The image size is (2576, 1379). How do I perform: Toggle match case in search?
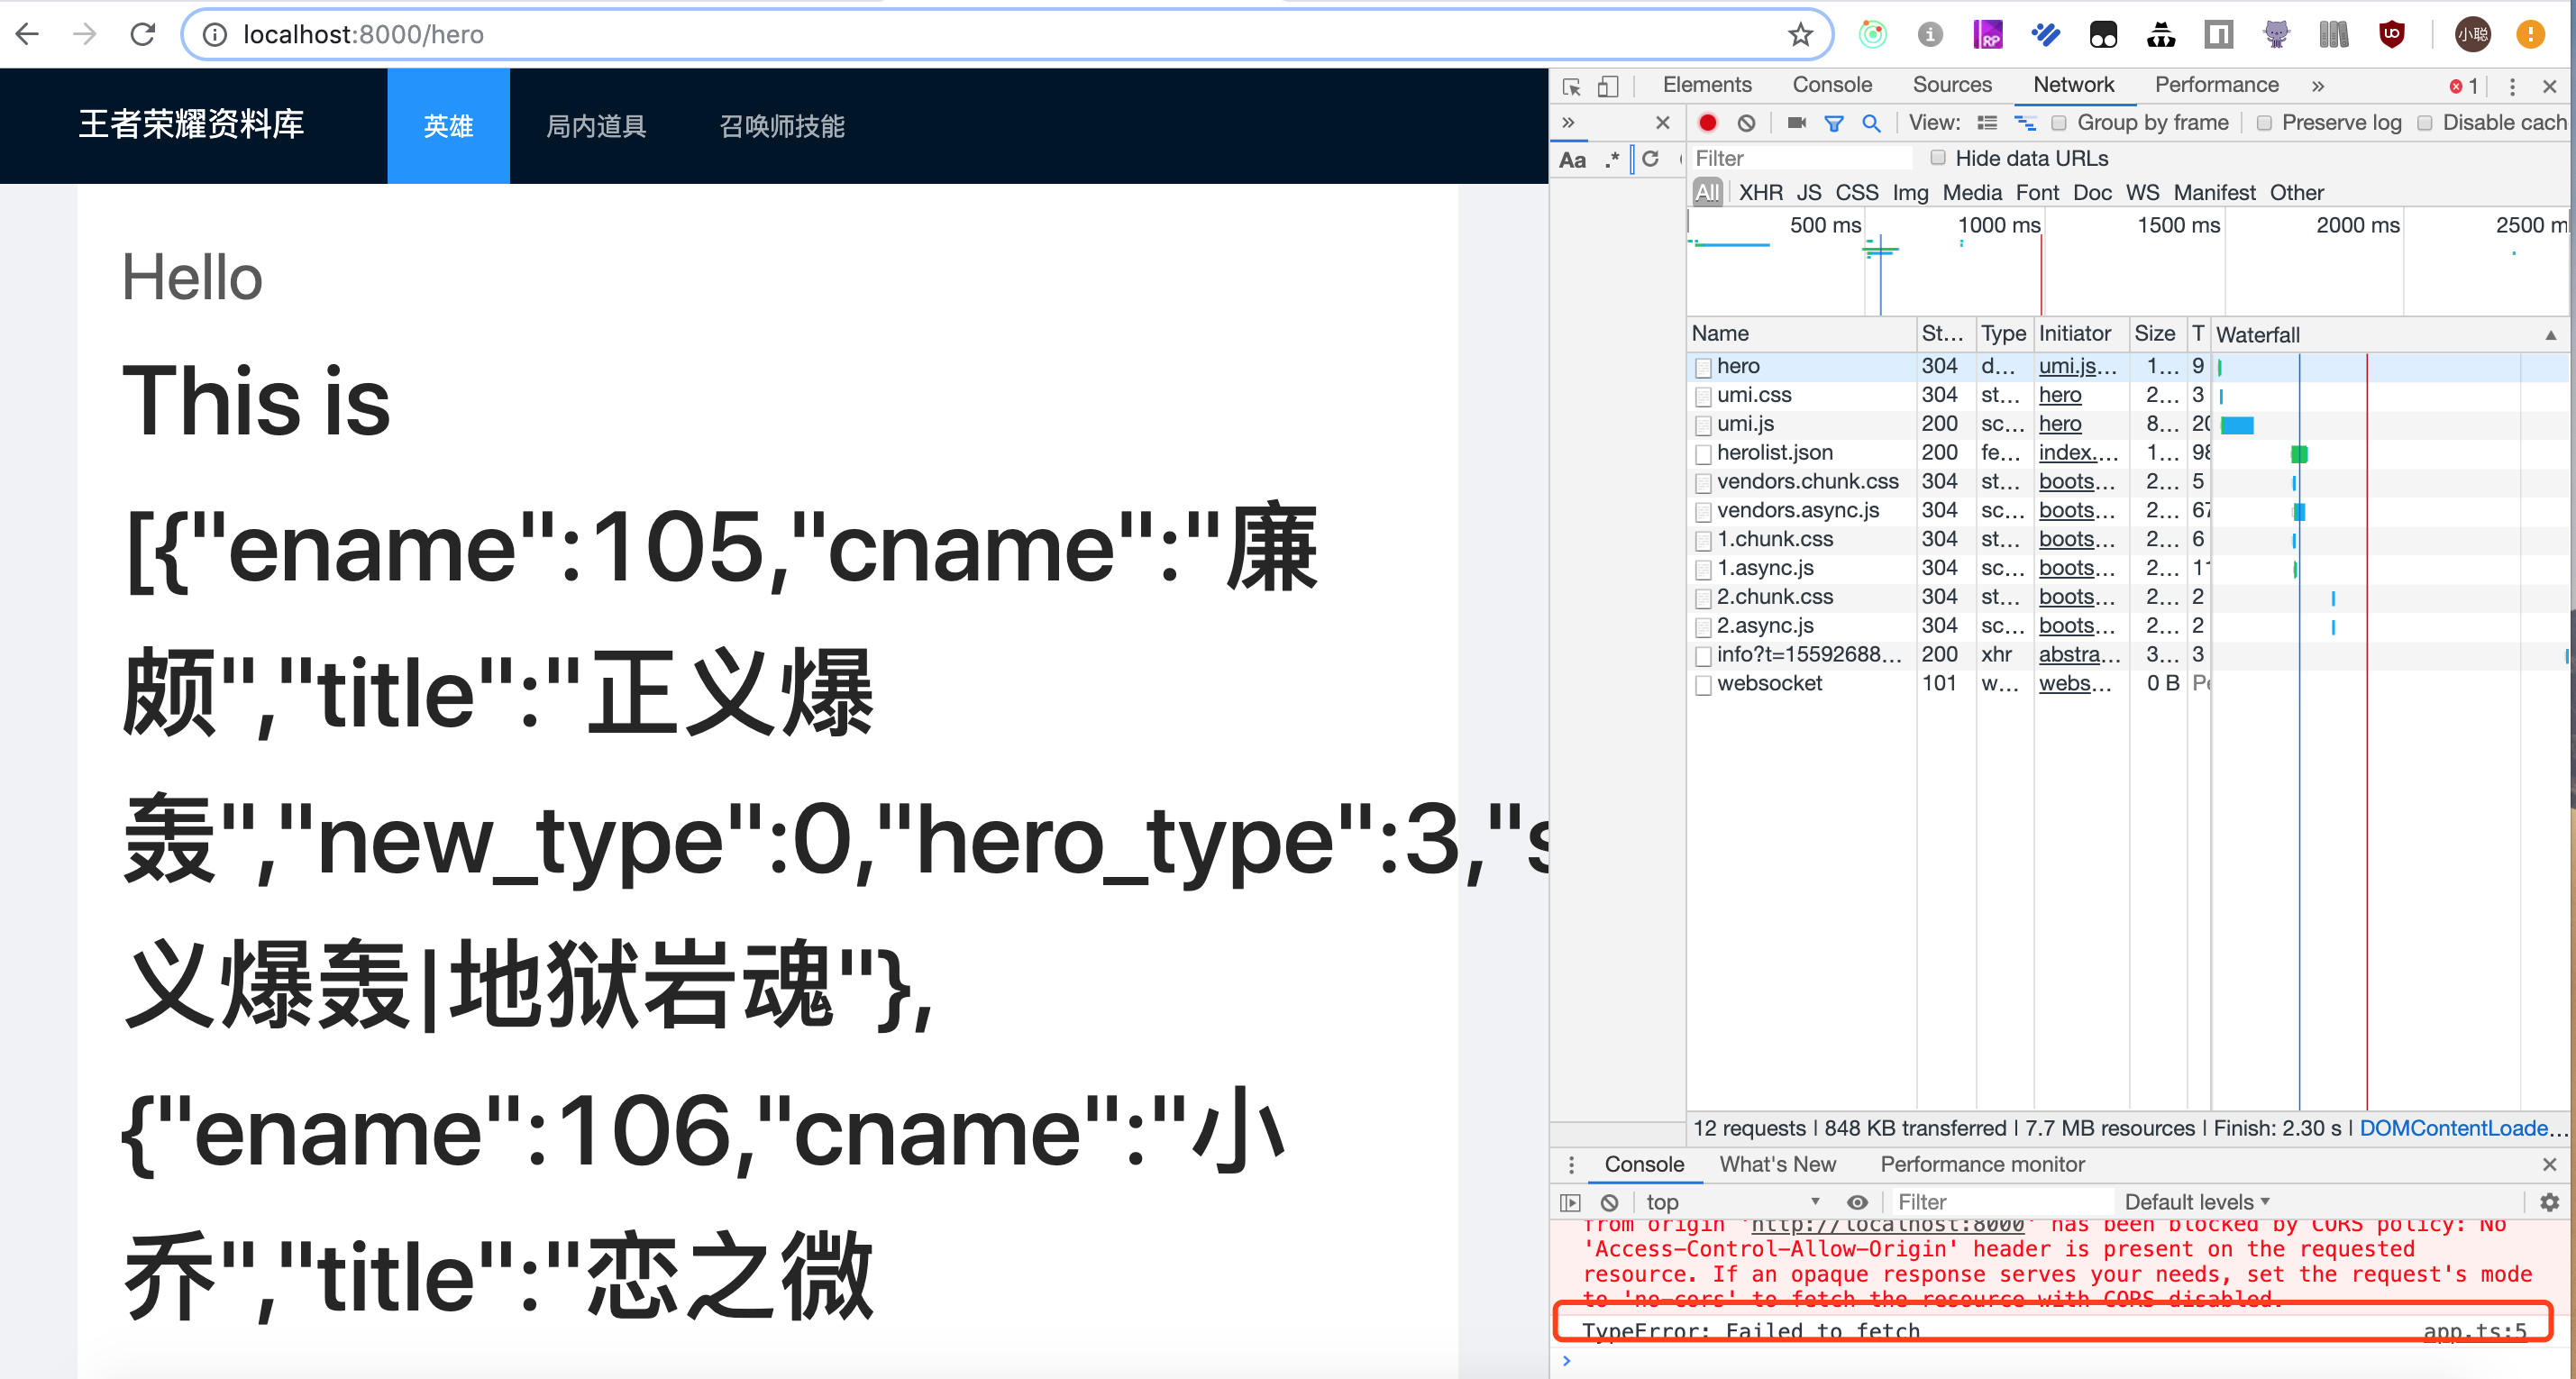click(1572, 159)
